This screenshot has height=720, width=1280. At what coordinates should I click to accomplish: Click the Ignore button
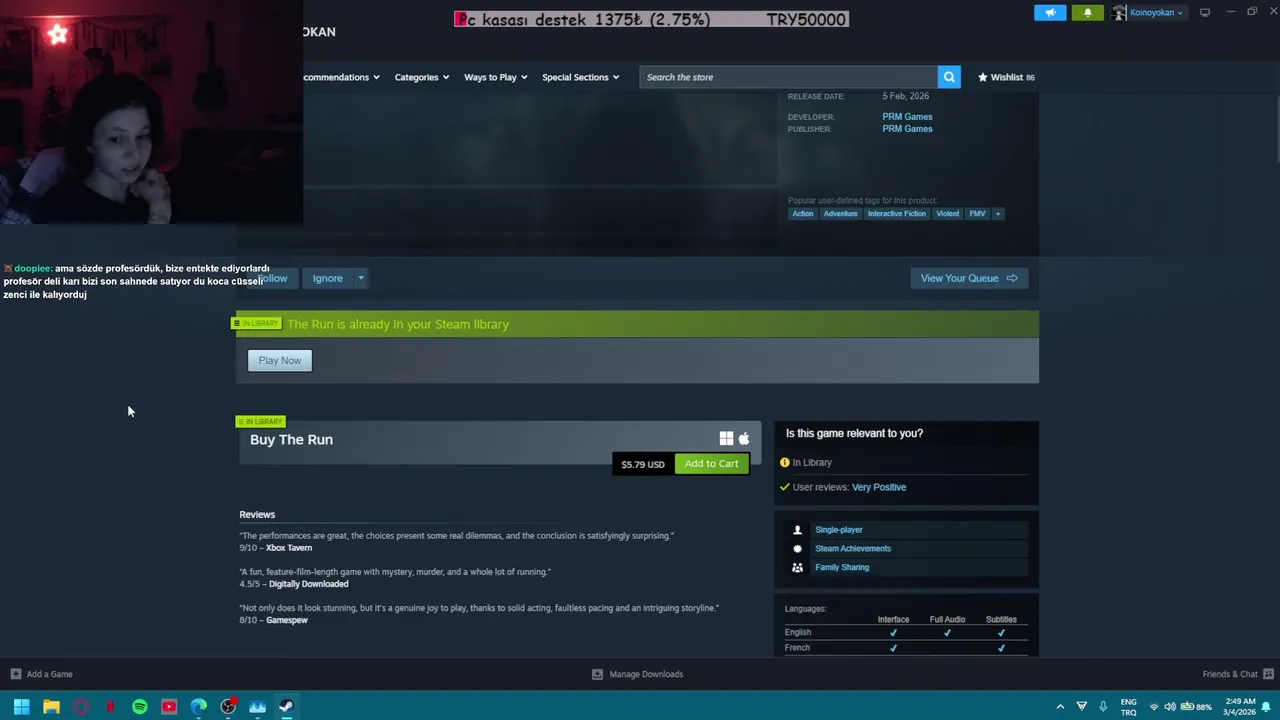coord(327,278)
